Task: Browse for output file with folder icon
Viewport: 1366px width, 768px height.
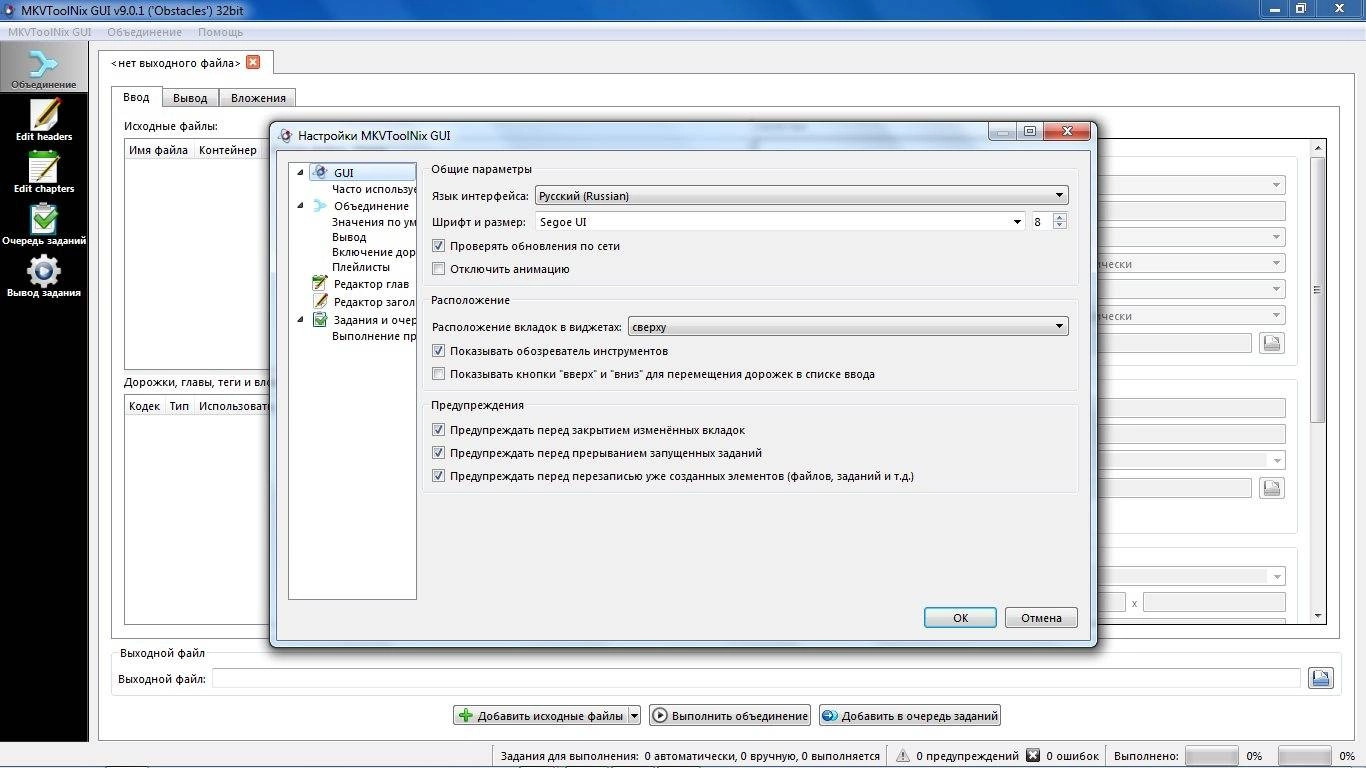Action: 1320,678
